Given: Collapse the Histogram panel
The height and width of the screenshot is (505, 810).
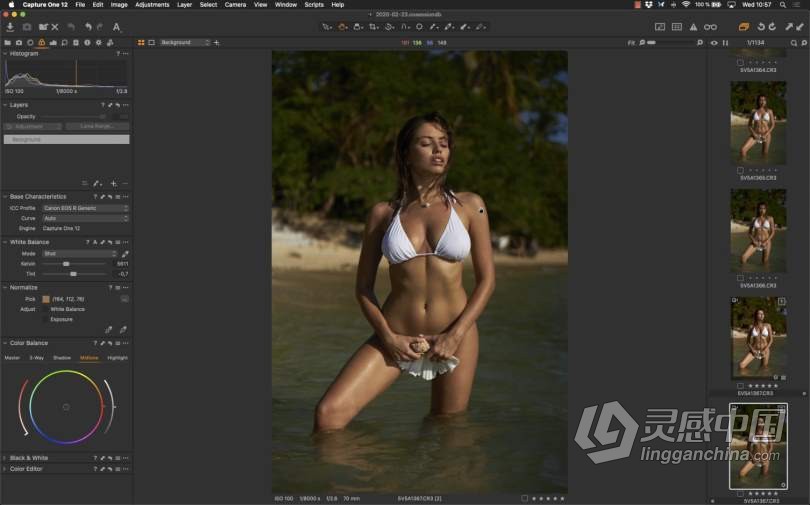Looking at the screenshot, I should pos(5,54).
